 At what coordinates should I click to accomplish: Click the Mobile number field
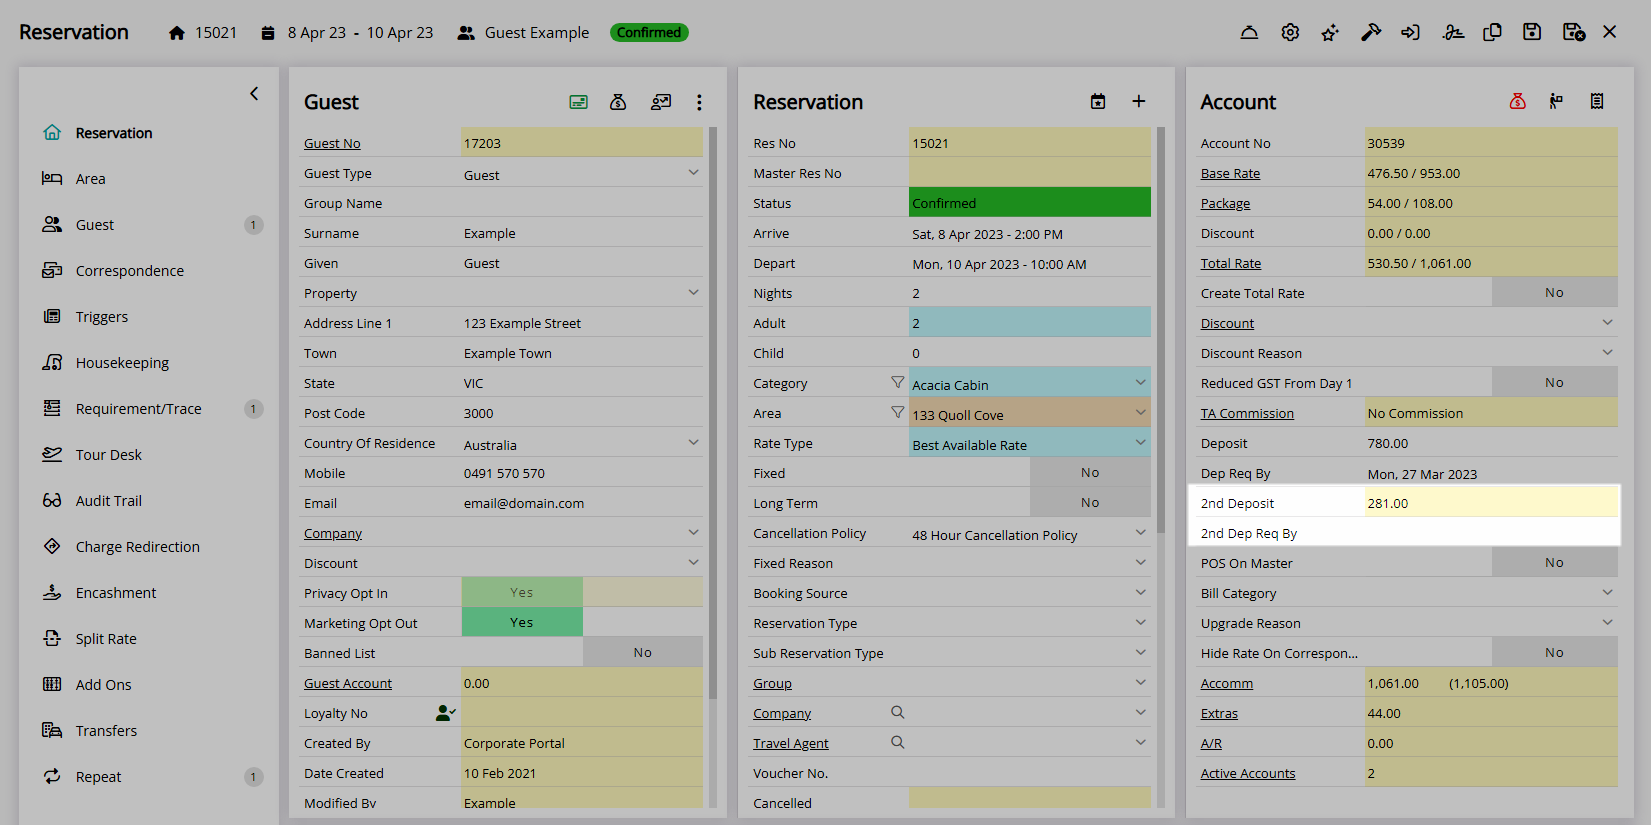[x=582, y=473]
